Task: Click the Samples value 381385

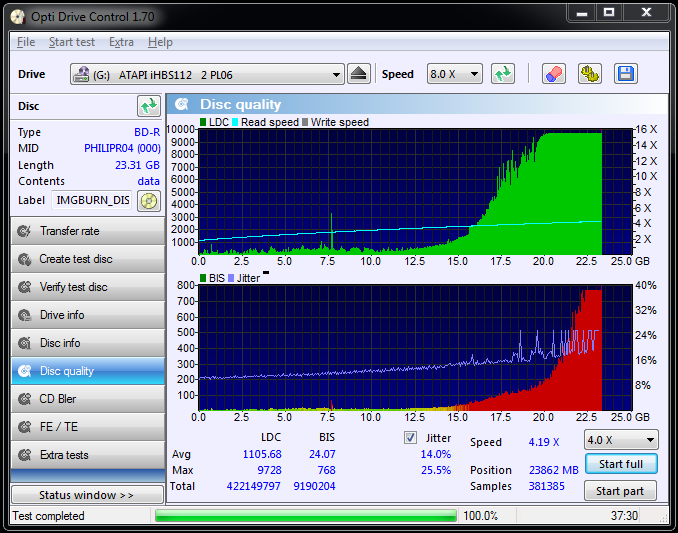Action: (547, 486)
